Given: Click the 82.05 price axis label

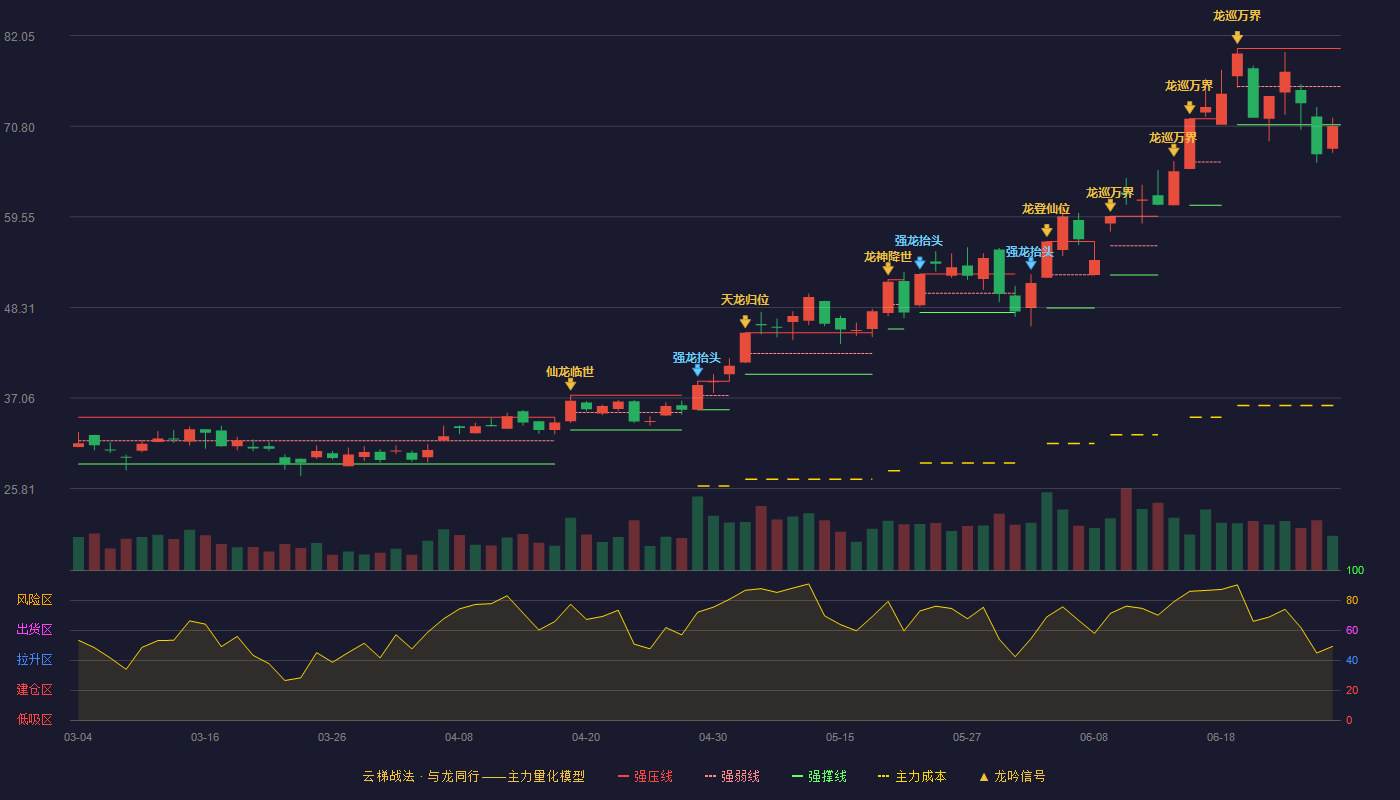Looking at the screenshot, I should 20,37.
